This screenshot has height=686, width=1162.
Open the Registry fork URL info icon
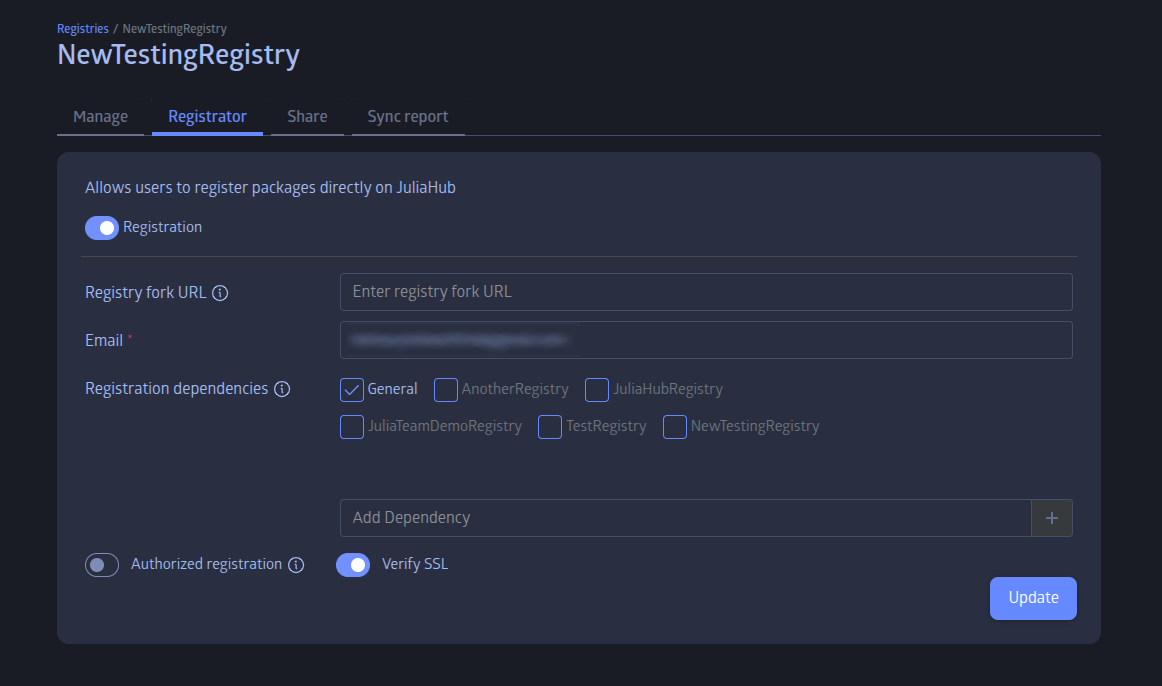[x=220, y=293]
